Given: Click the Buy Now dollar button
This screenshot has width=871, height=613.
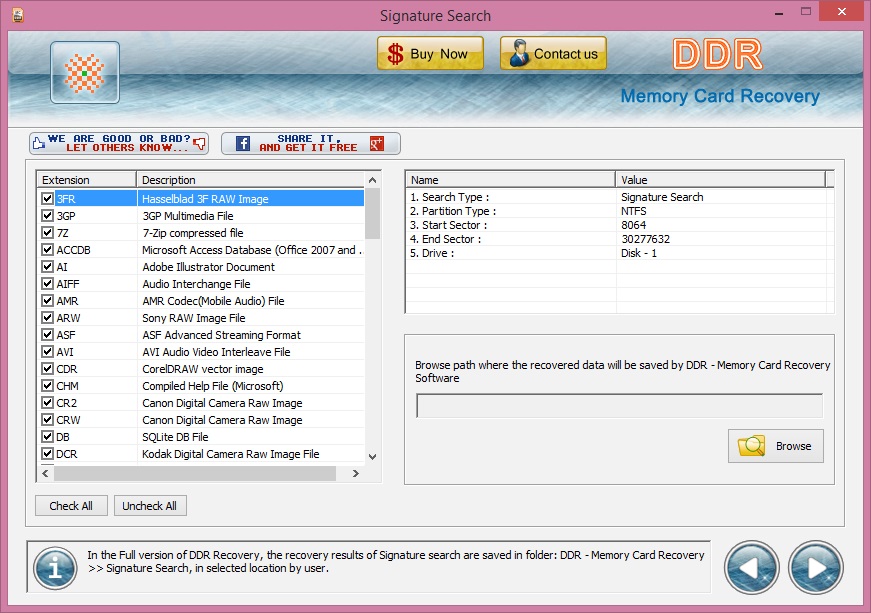Looking at the screenshot, I should coord(430,54).
